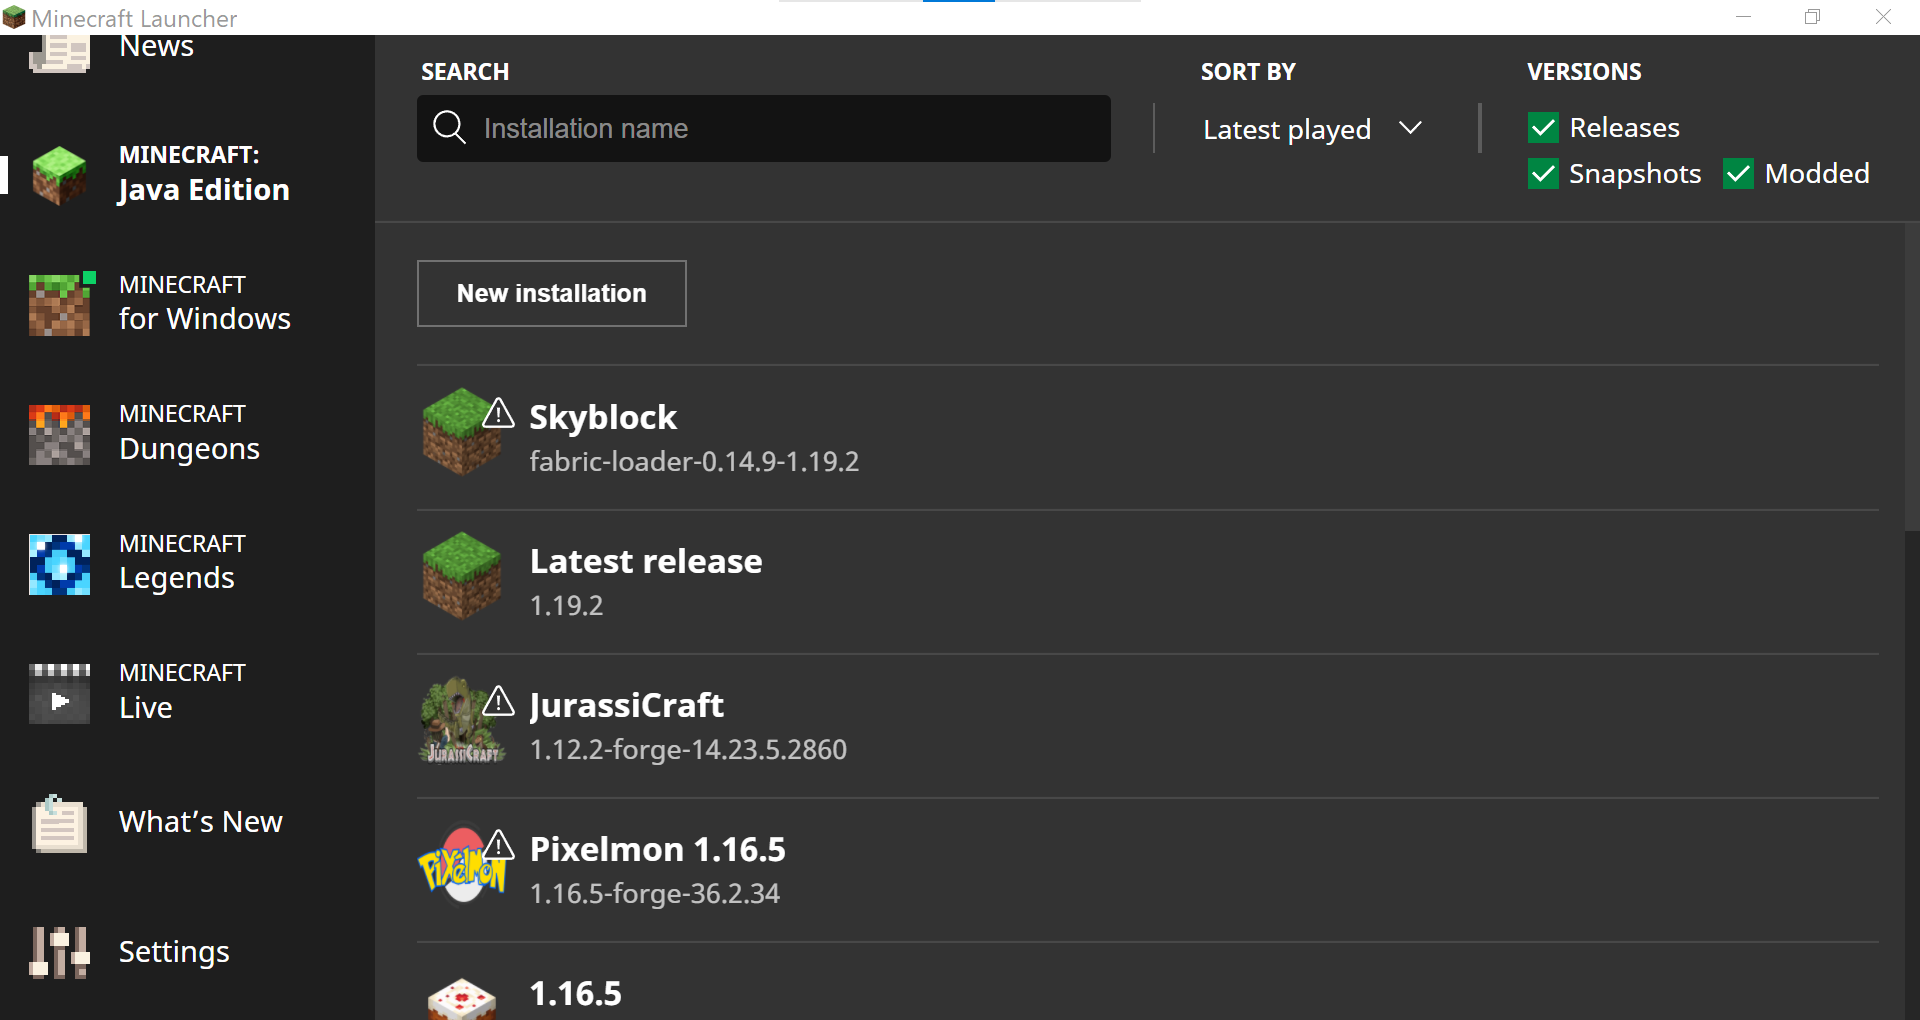Click the Minecraft Launcher title bar icon
The height and width of the screenshot is (1020, 1920).
14,17
